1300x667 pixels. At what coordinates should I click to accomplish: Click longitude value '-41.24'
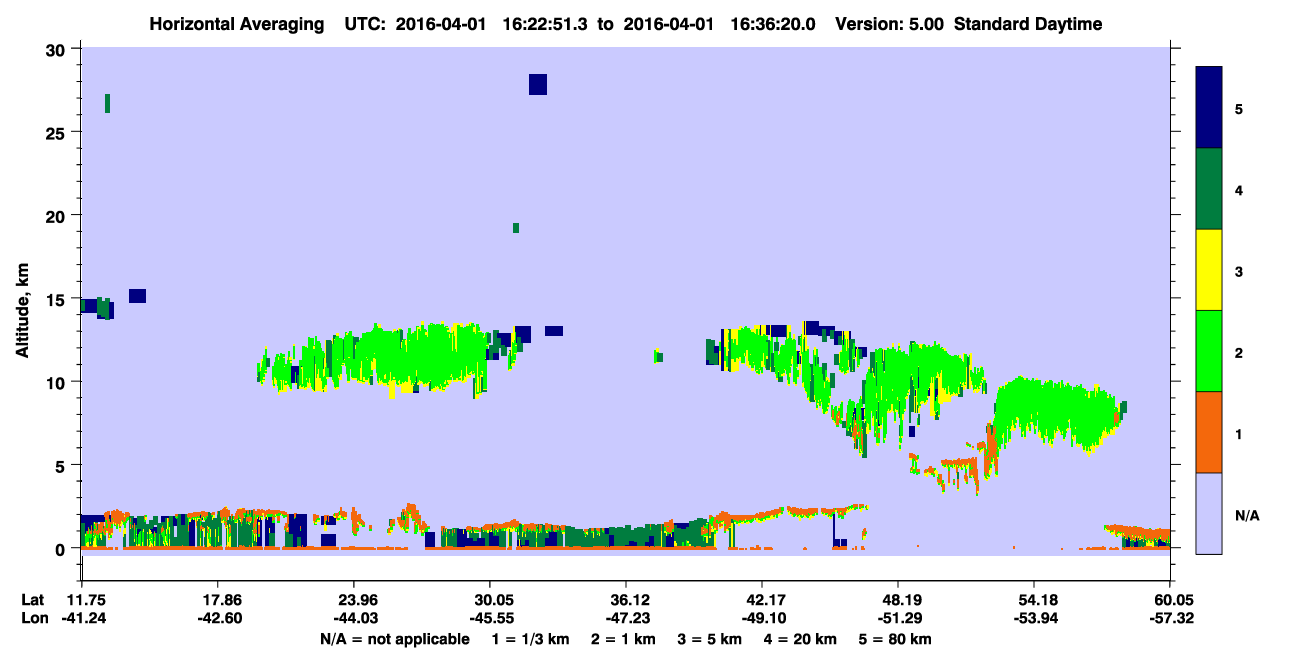pos(82,619)
